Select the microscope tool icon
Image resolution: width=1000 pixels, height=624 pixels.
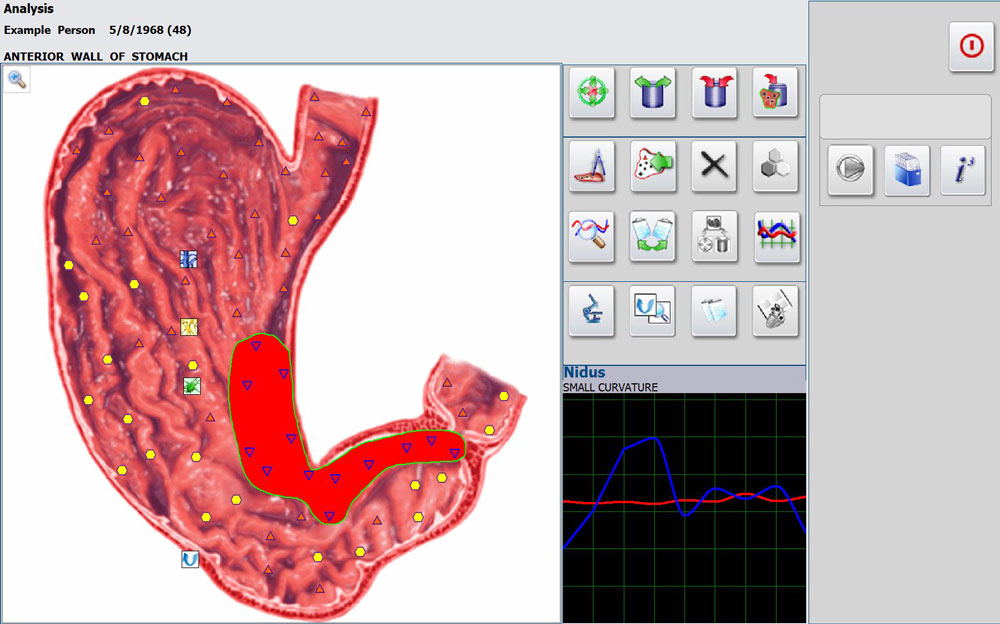(591, 310)
